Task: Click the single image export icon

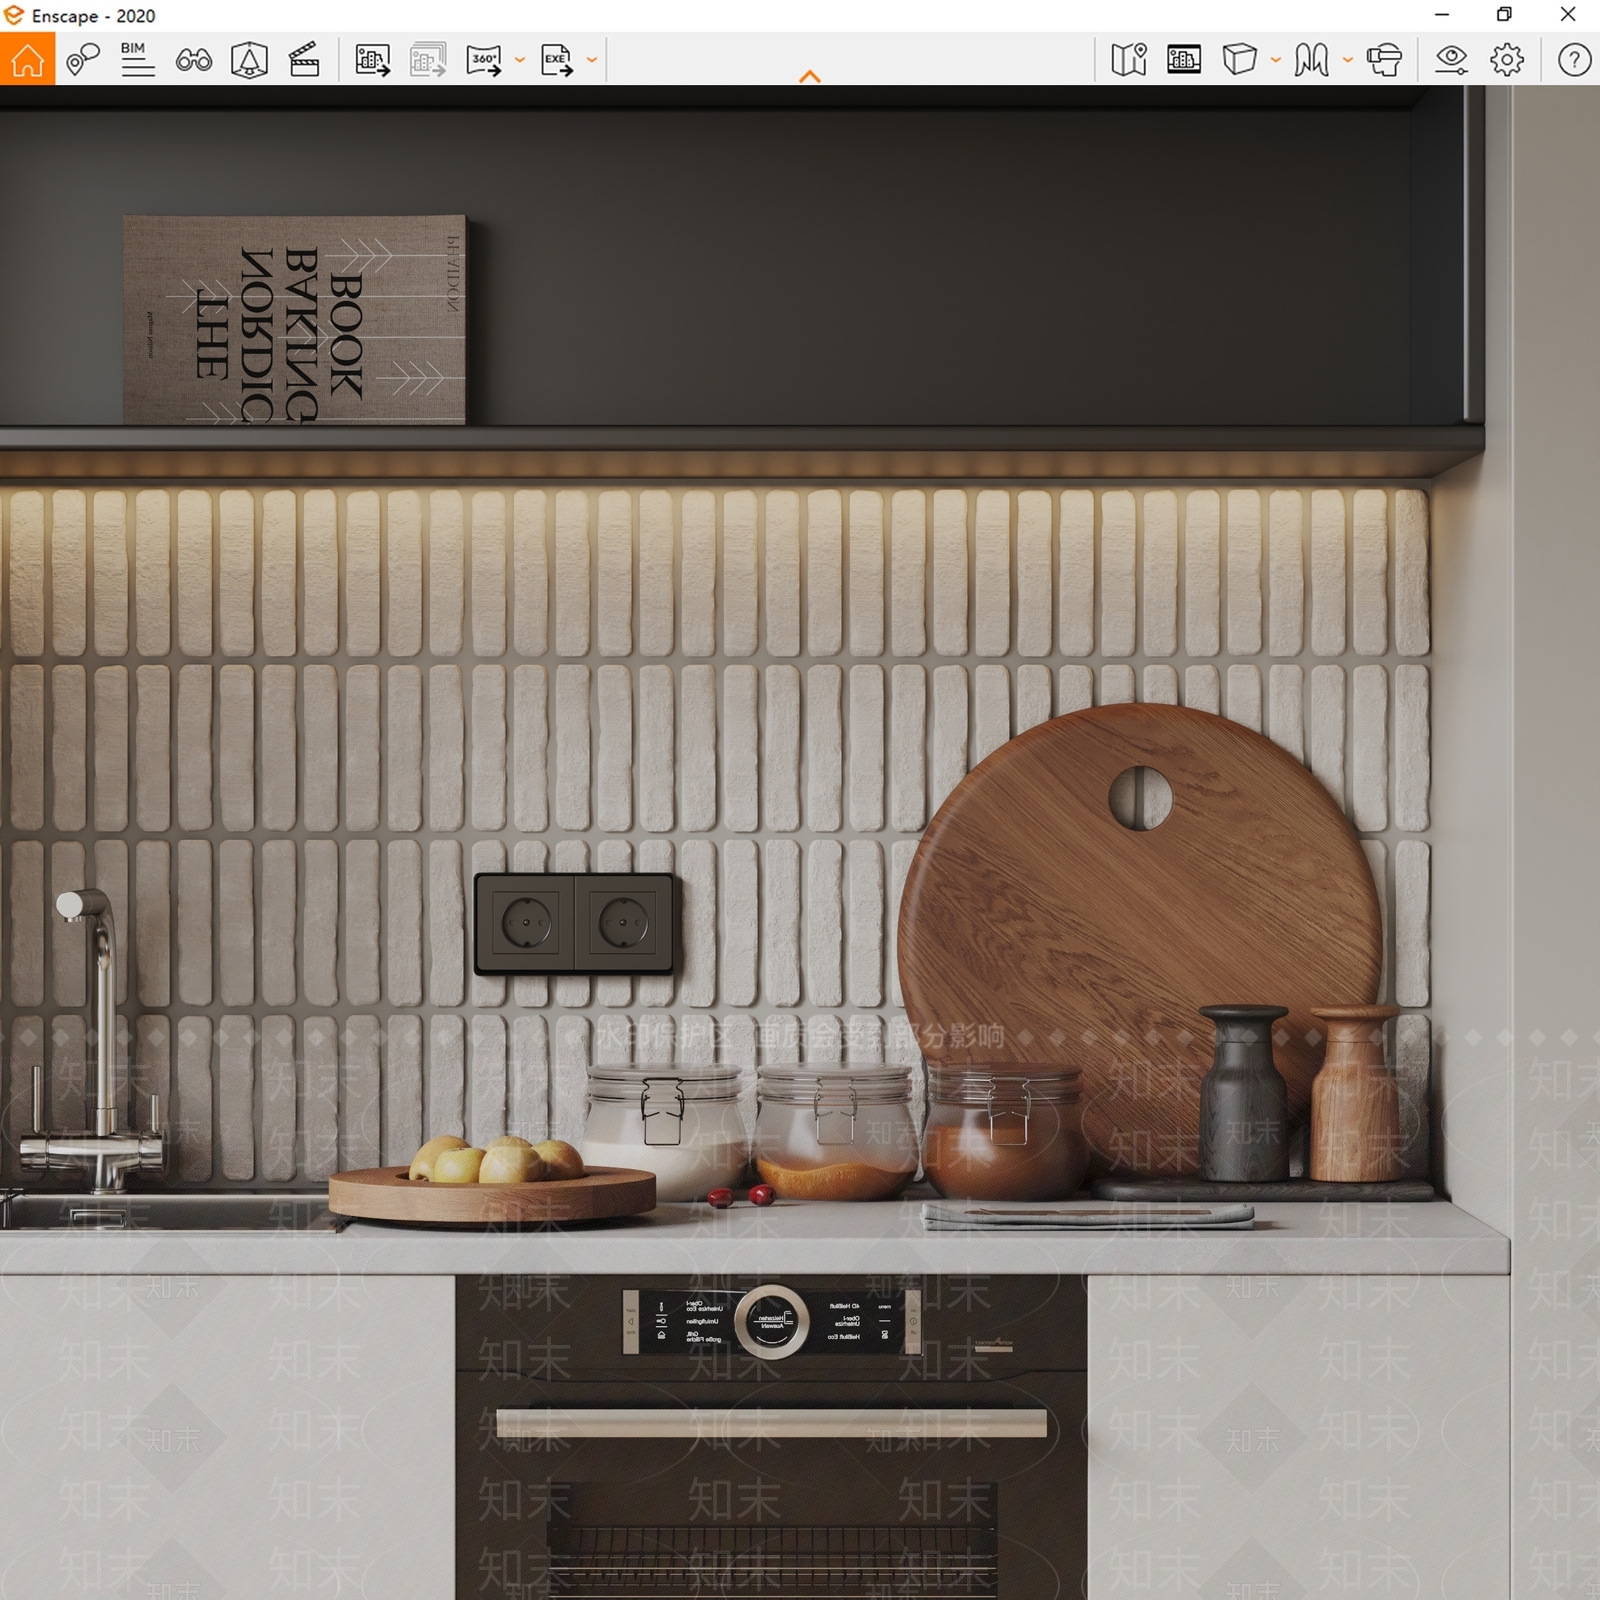Action: [373, 60]
